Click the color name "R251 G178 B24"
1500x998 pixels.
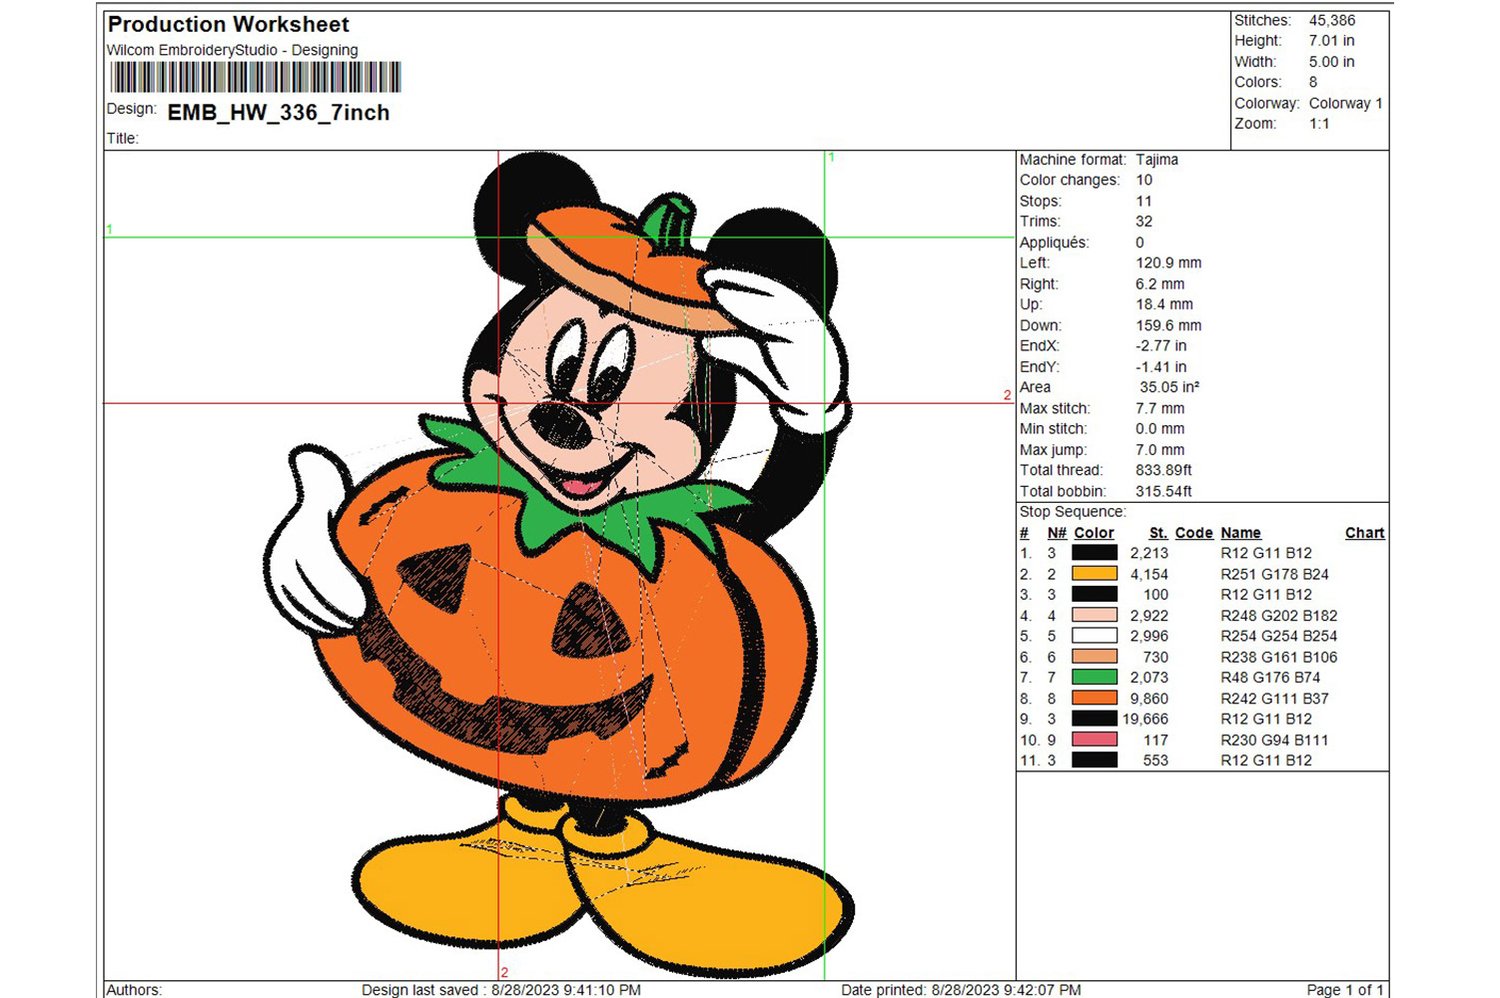[1275, 574]
